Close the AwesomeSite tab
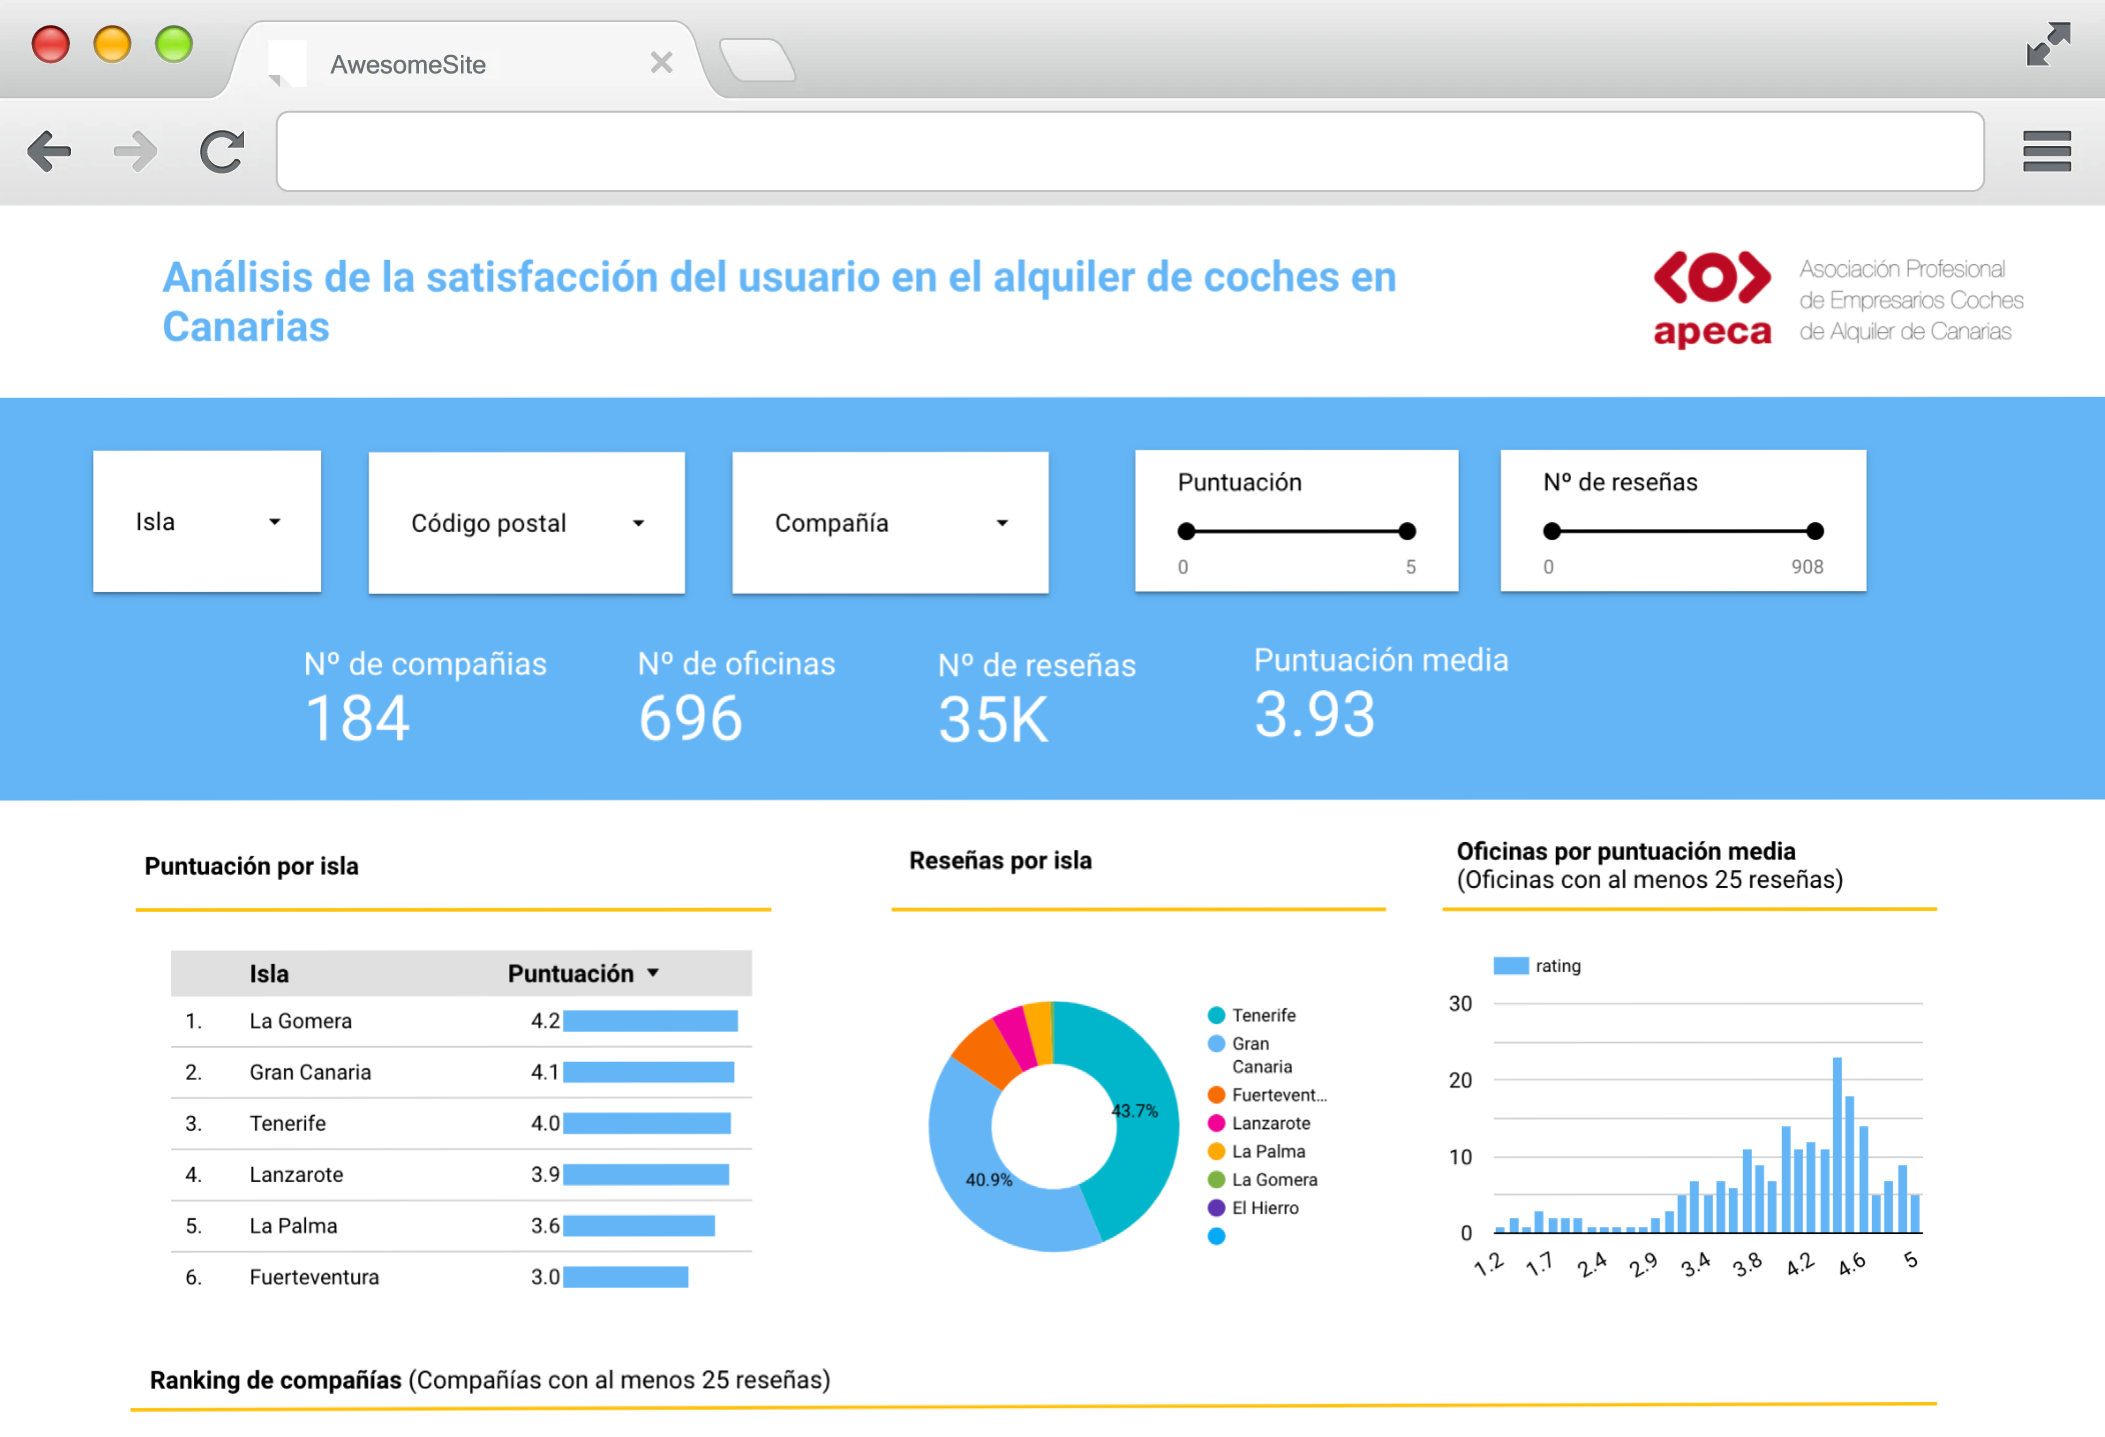The image size is (2105, 1437). pyautogui.click(x=661, y=63)
